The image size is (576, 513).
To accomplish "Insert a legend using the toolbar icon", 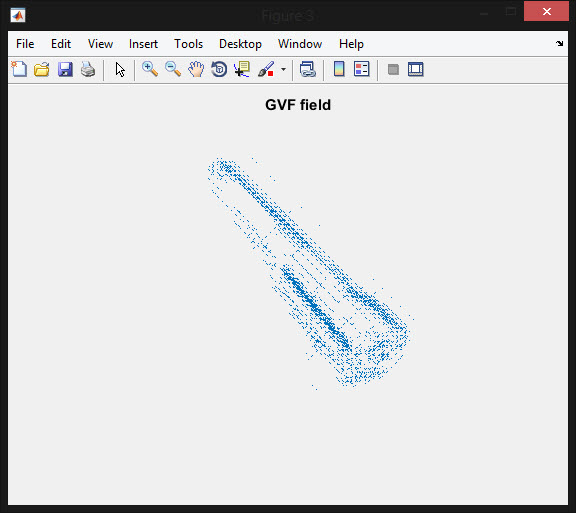I will 361,69.
